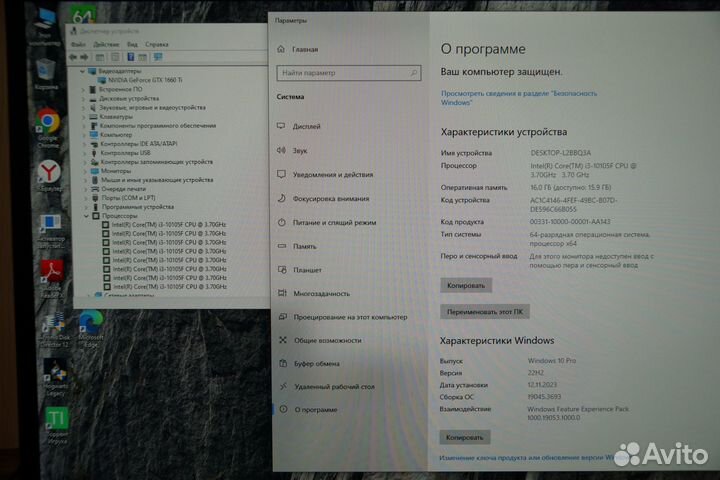Open Справка menu in Device Manager
The width and height of the screenshot is (720, 480).
[x=157, y=45]
